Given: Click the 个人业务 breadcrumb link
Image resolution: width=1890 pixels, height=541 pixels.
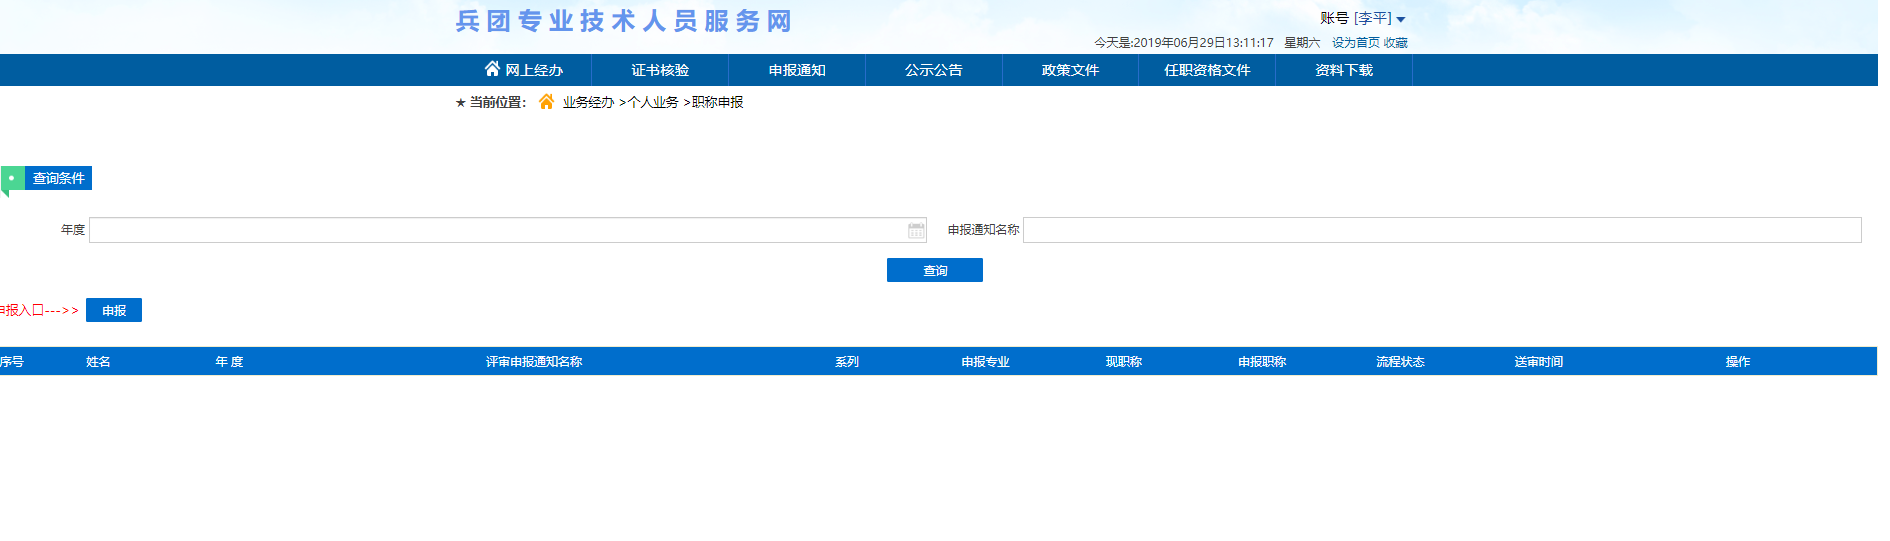Looking at the screenshot, I should [653, 103].
